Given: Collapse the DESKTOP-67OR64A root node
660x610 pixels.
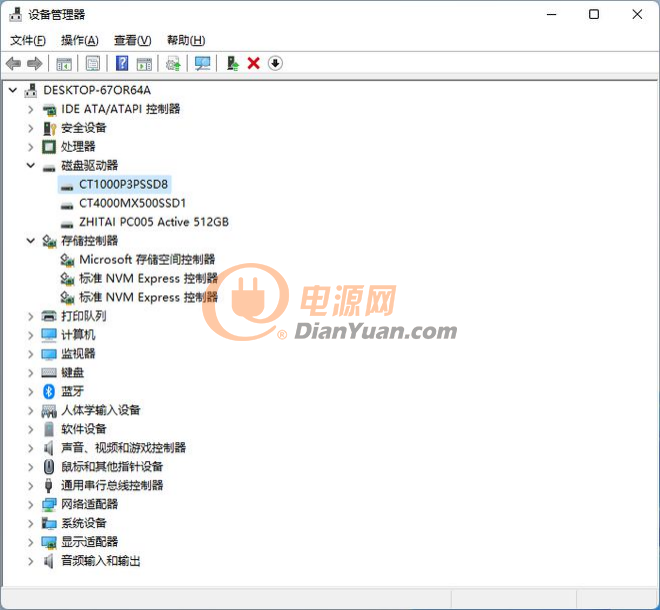Looking at the screenshot, I should pyautogui.click(x=13, y=90).
